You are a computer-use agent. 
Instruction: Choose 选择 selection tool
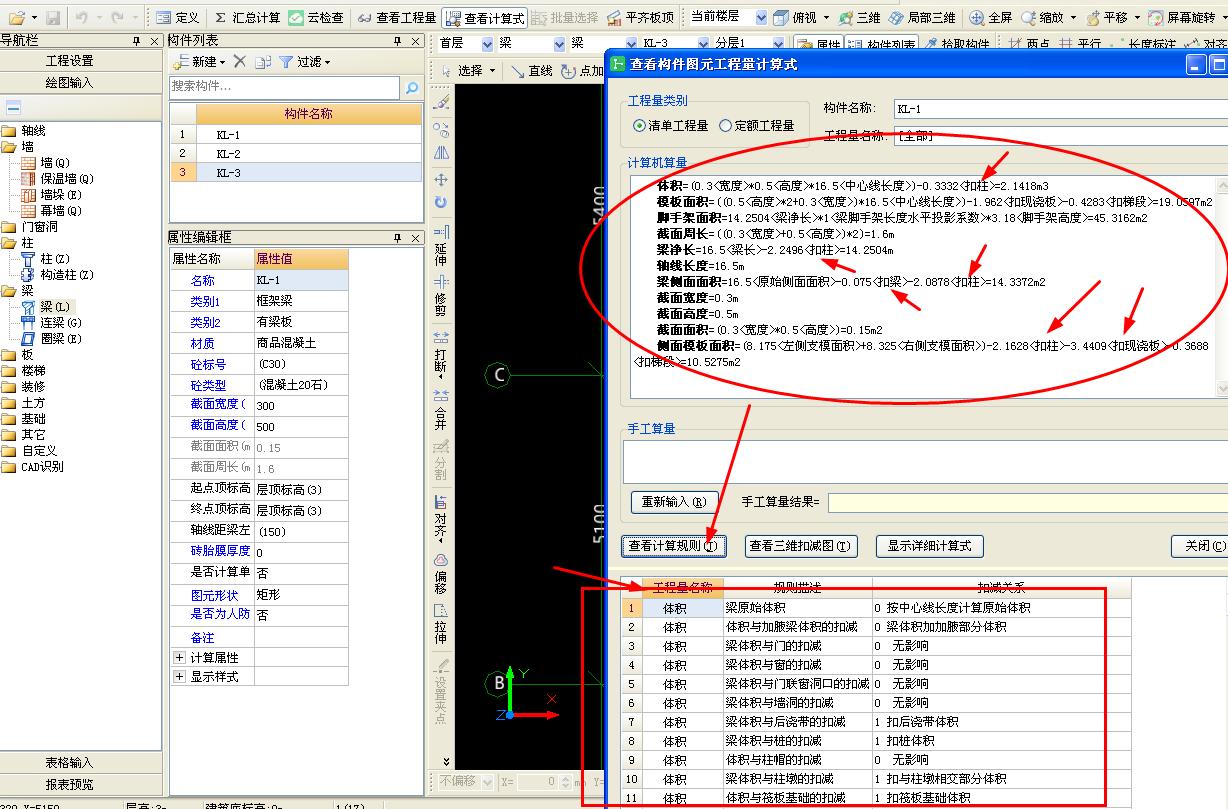click(x=469, y=71)
